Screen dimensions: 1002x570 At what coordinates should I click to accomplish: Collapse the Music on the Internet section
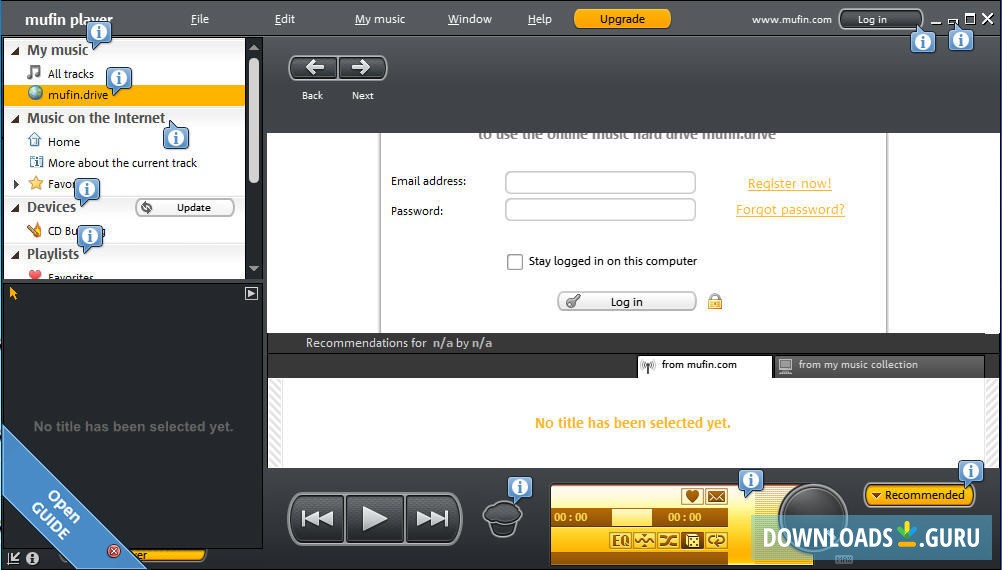pyautogui.click(x=15, y=119)
